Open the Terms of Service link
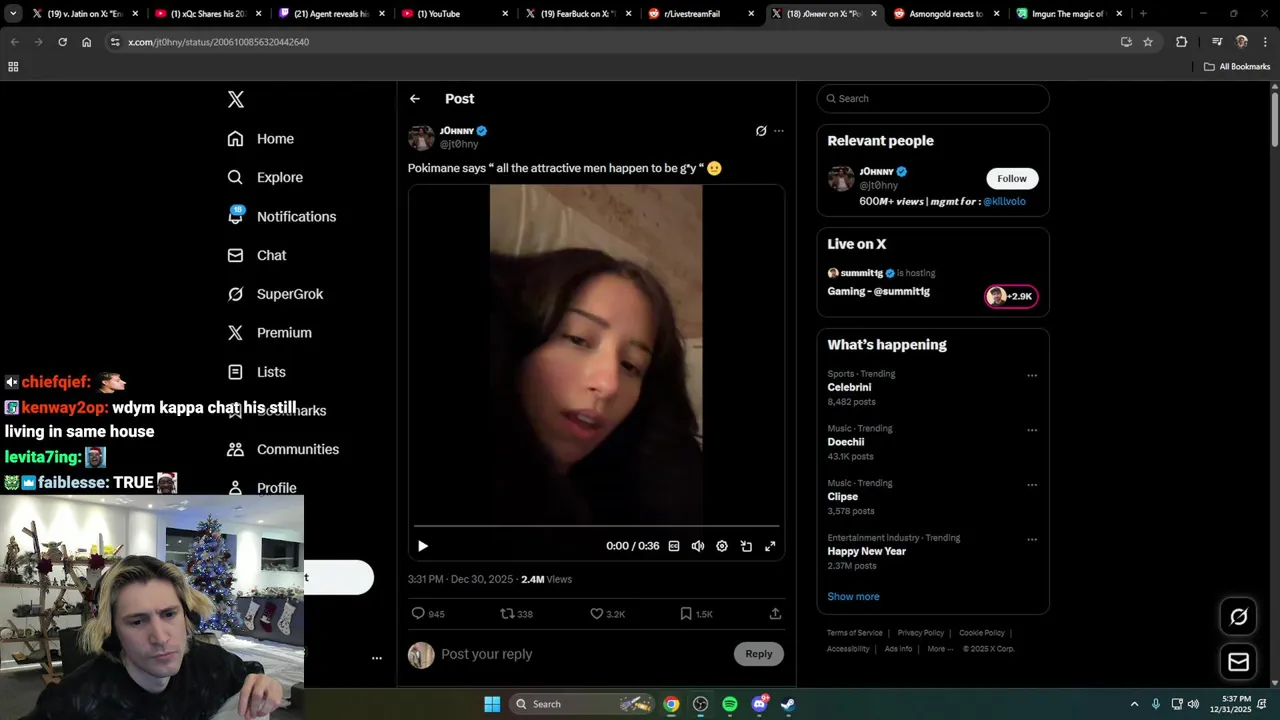 [855, 633]
